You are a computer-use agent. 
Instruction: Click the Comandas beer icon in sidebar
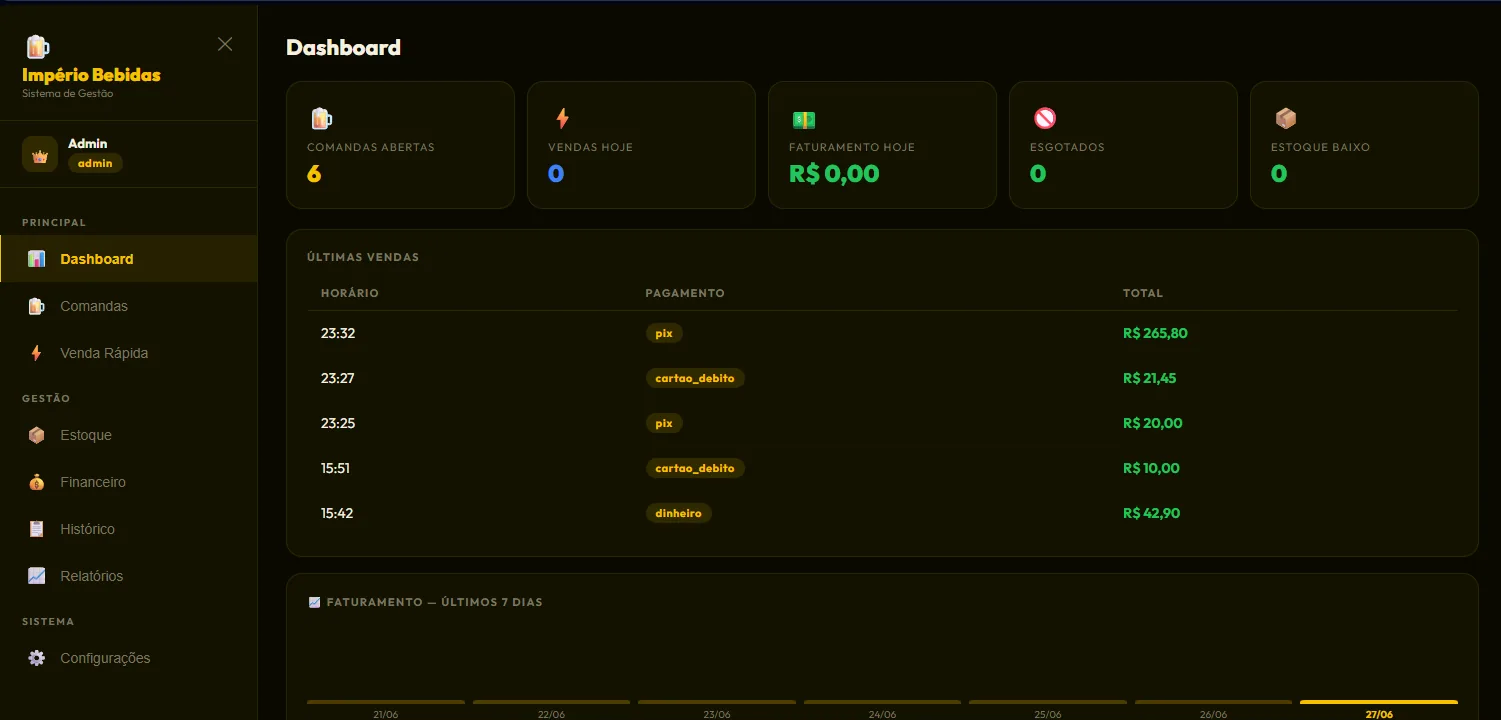(x=37, y=306)
